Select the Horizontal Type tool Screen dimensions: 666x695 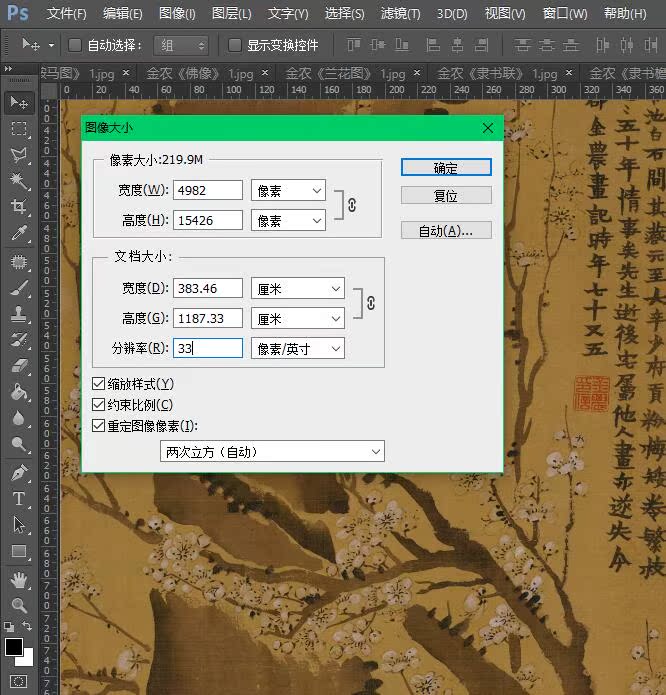(x=19, y=499)
